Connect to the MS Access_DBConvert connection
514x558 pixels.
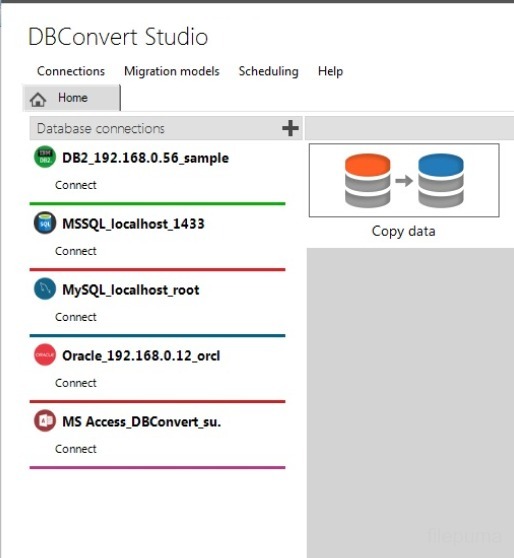pos(75,449)
